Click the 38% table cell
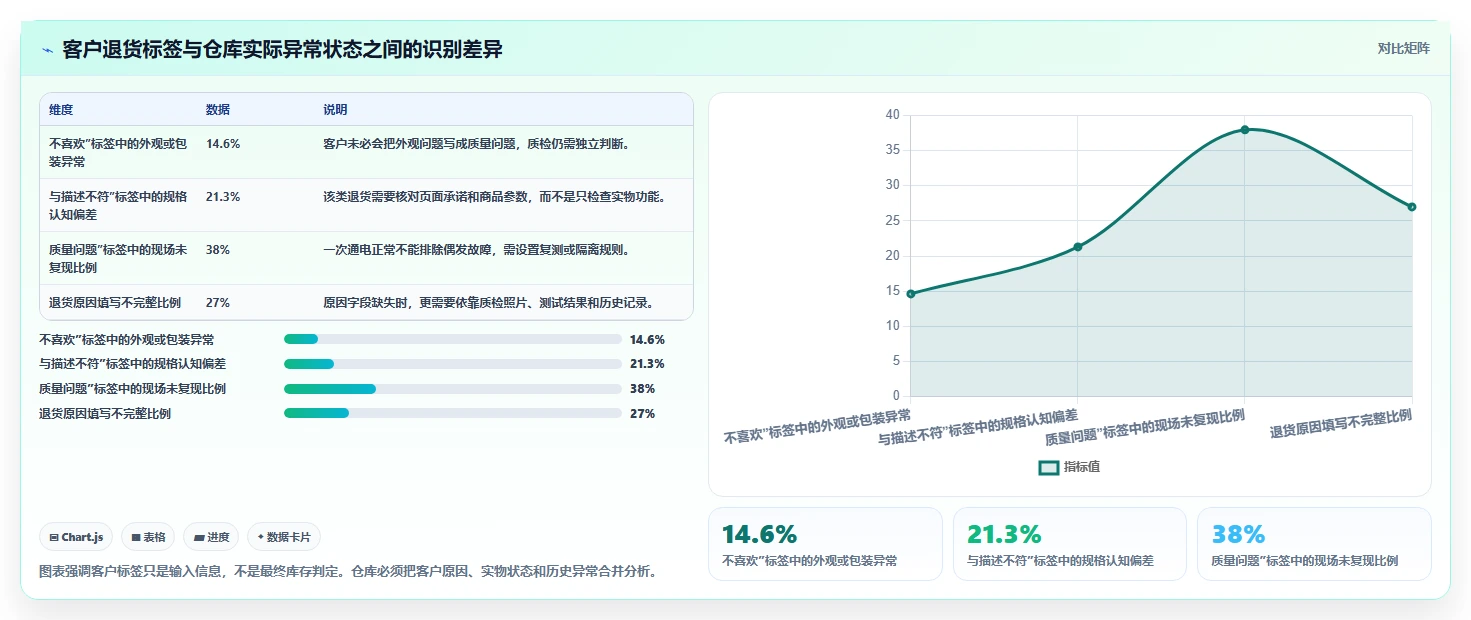The width and height of the screenshot is (1471, 620). click(x=218, y=250)
